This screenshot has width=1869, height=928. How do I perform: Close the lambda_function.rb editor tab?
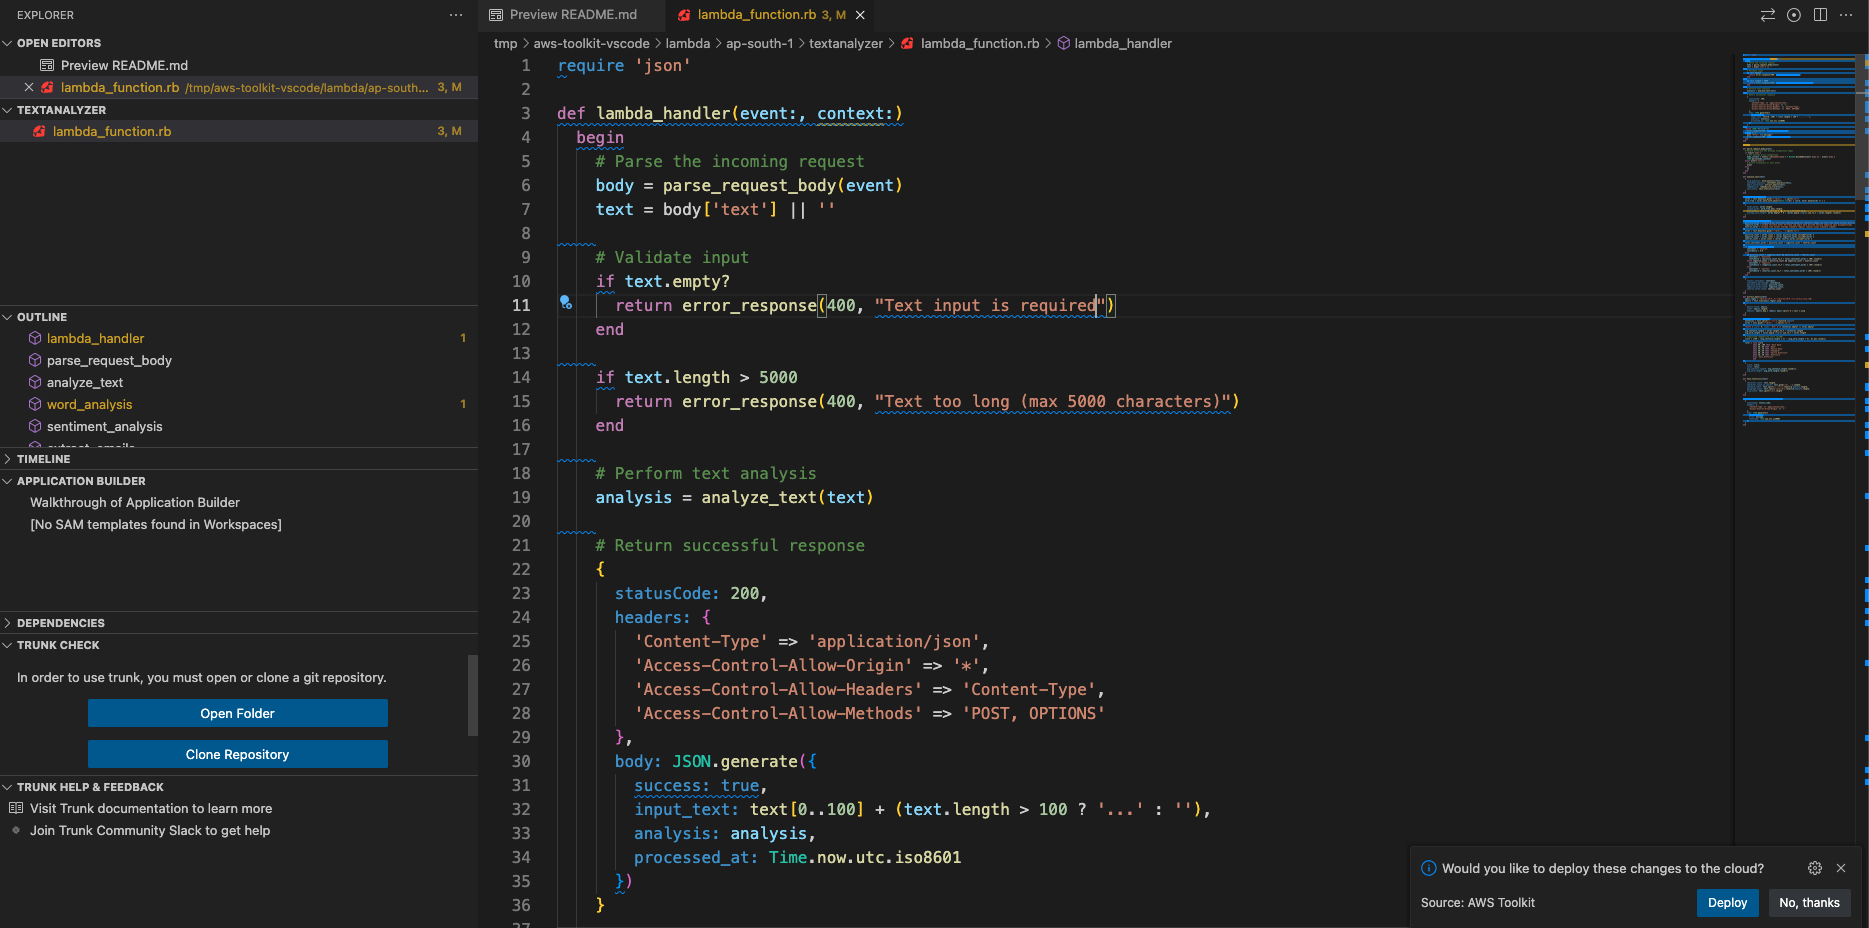click(x=860, y=15)
